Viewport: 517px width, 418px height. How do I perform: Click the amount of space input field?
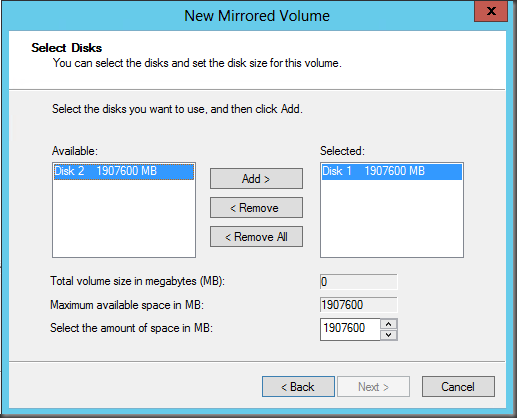[350, 329]
